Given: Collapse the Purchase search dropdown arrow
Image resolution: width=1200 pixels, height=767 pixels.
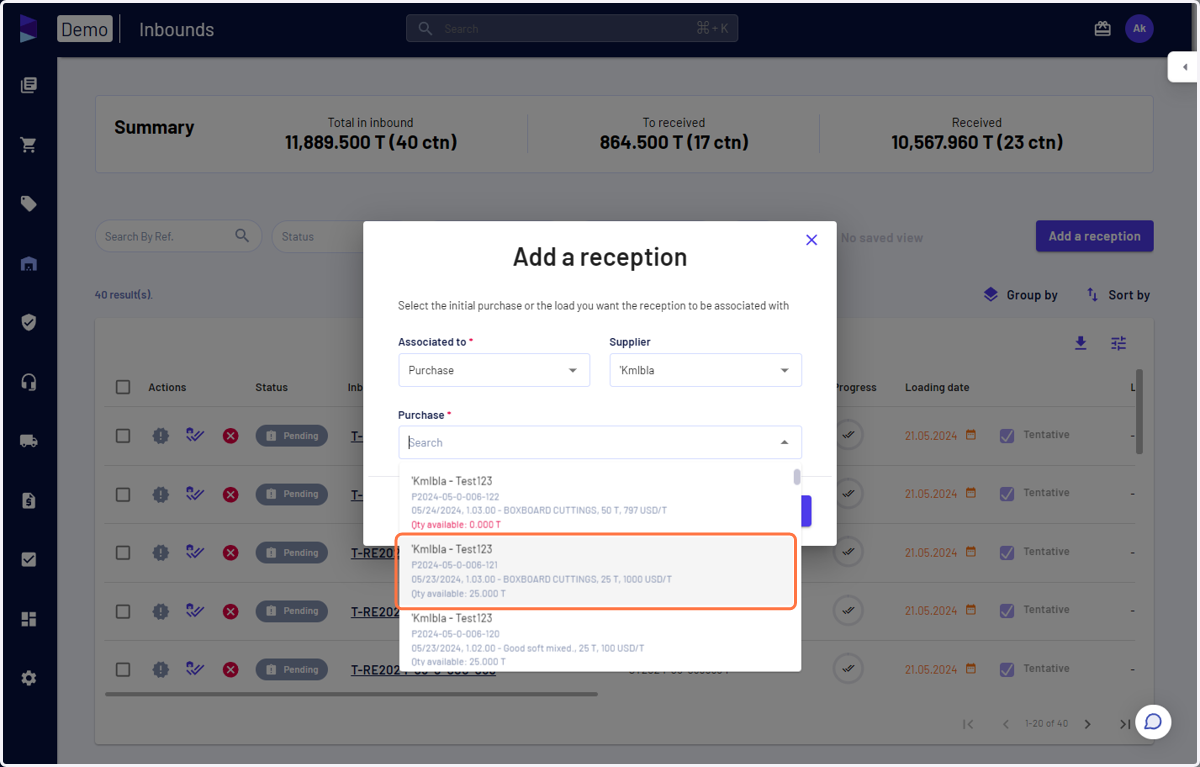Looking at the screenshot, I should (x=784, y=442).
